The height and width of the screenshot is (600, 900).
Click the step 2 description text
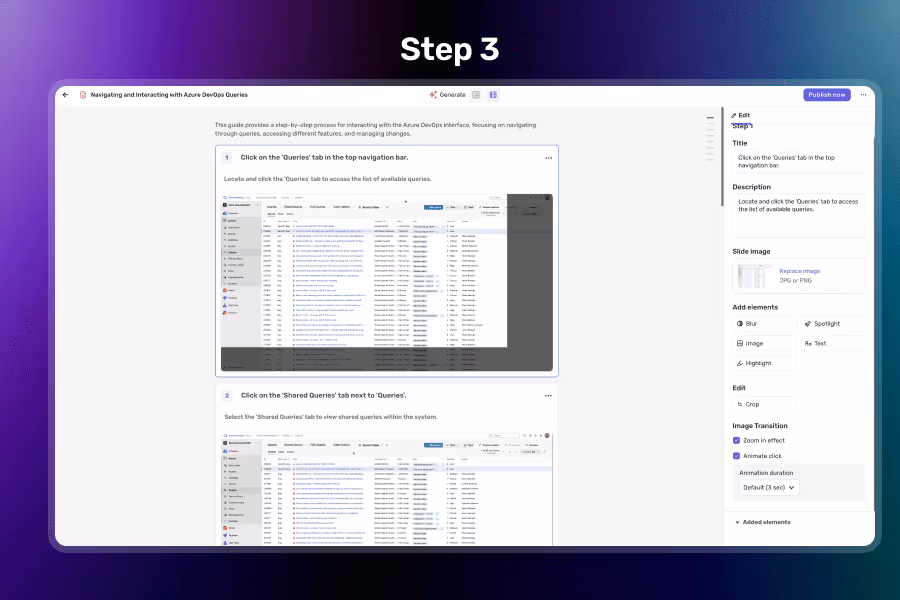coord(331,417)
